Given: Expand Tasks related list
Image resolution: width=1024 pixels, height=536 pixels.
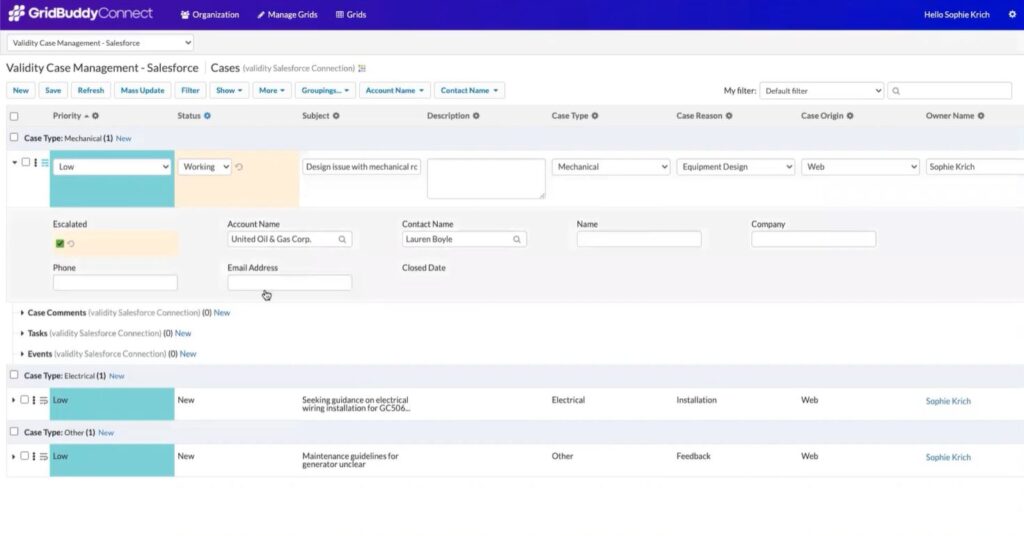Looking at the screenshot, I should click(22, 334).
